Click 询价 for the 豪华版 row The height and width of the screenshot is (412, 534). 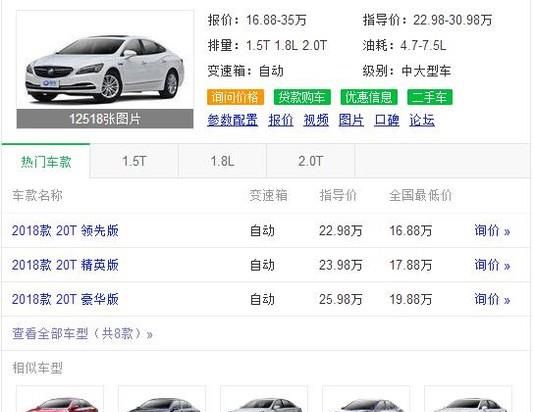pos(492,300)
